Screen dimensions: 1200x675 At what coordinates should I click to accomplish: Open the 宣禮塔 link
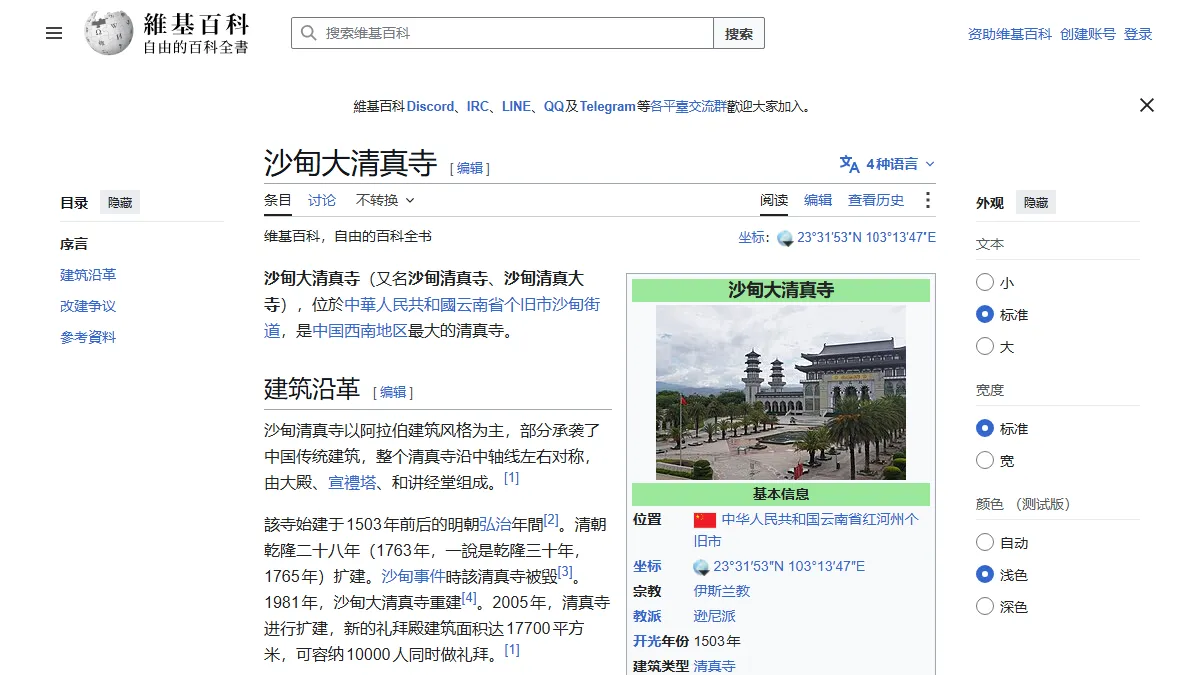353,482
